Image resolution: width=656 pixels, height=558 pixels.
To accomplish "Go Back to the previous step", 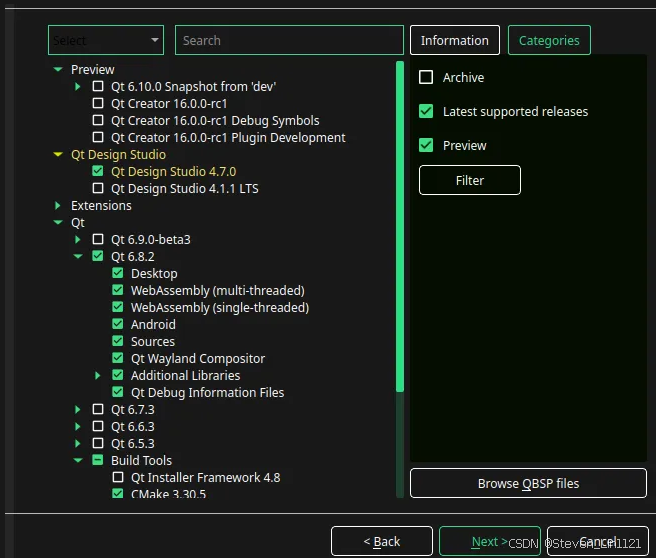I will coord(382,541).
